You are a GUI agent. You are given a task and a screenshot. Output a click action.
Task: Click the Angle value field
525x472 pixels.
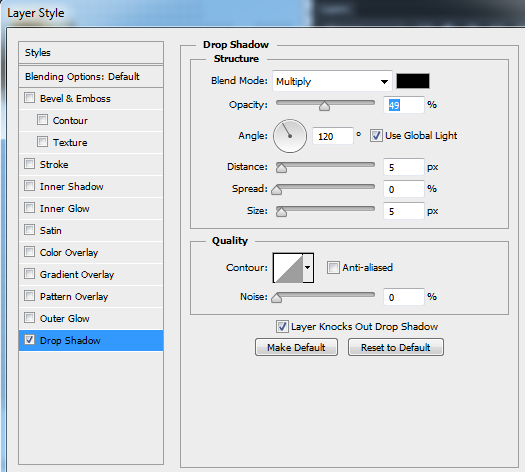[x=332, y=136]
